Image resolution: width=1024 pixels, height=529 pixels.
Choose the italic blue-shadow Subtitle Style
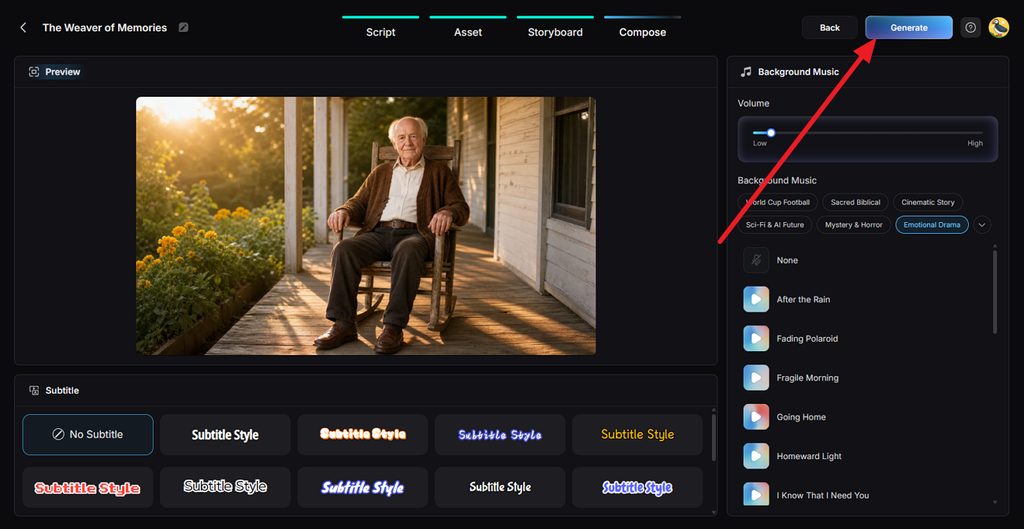click(x=362, y=487)
